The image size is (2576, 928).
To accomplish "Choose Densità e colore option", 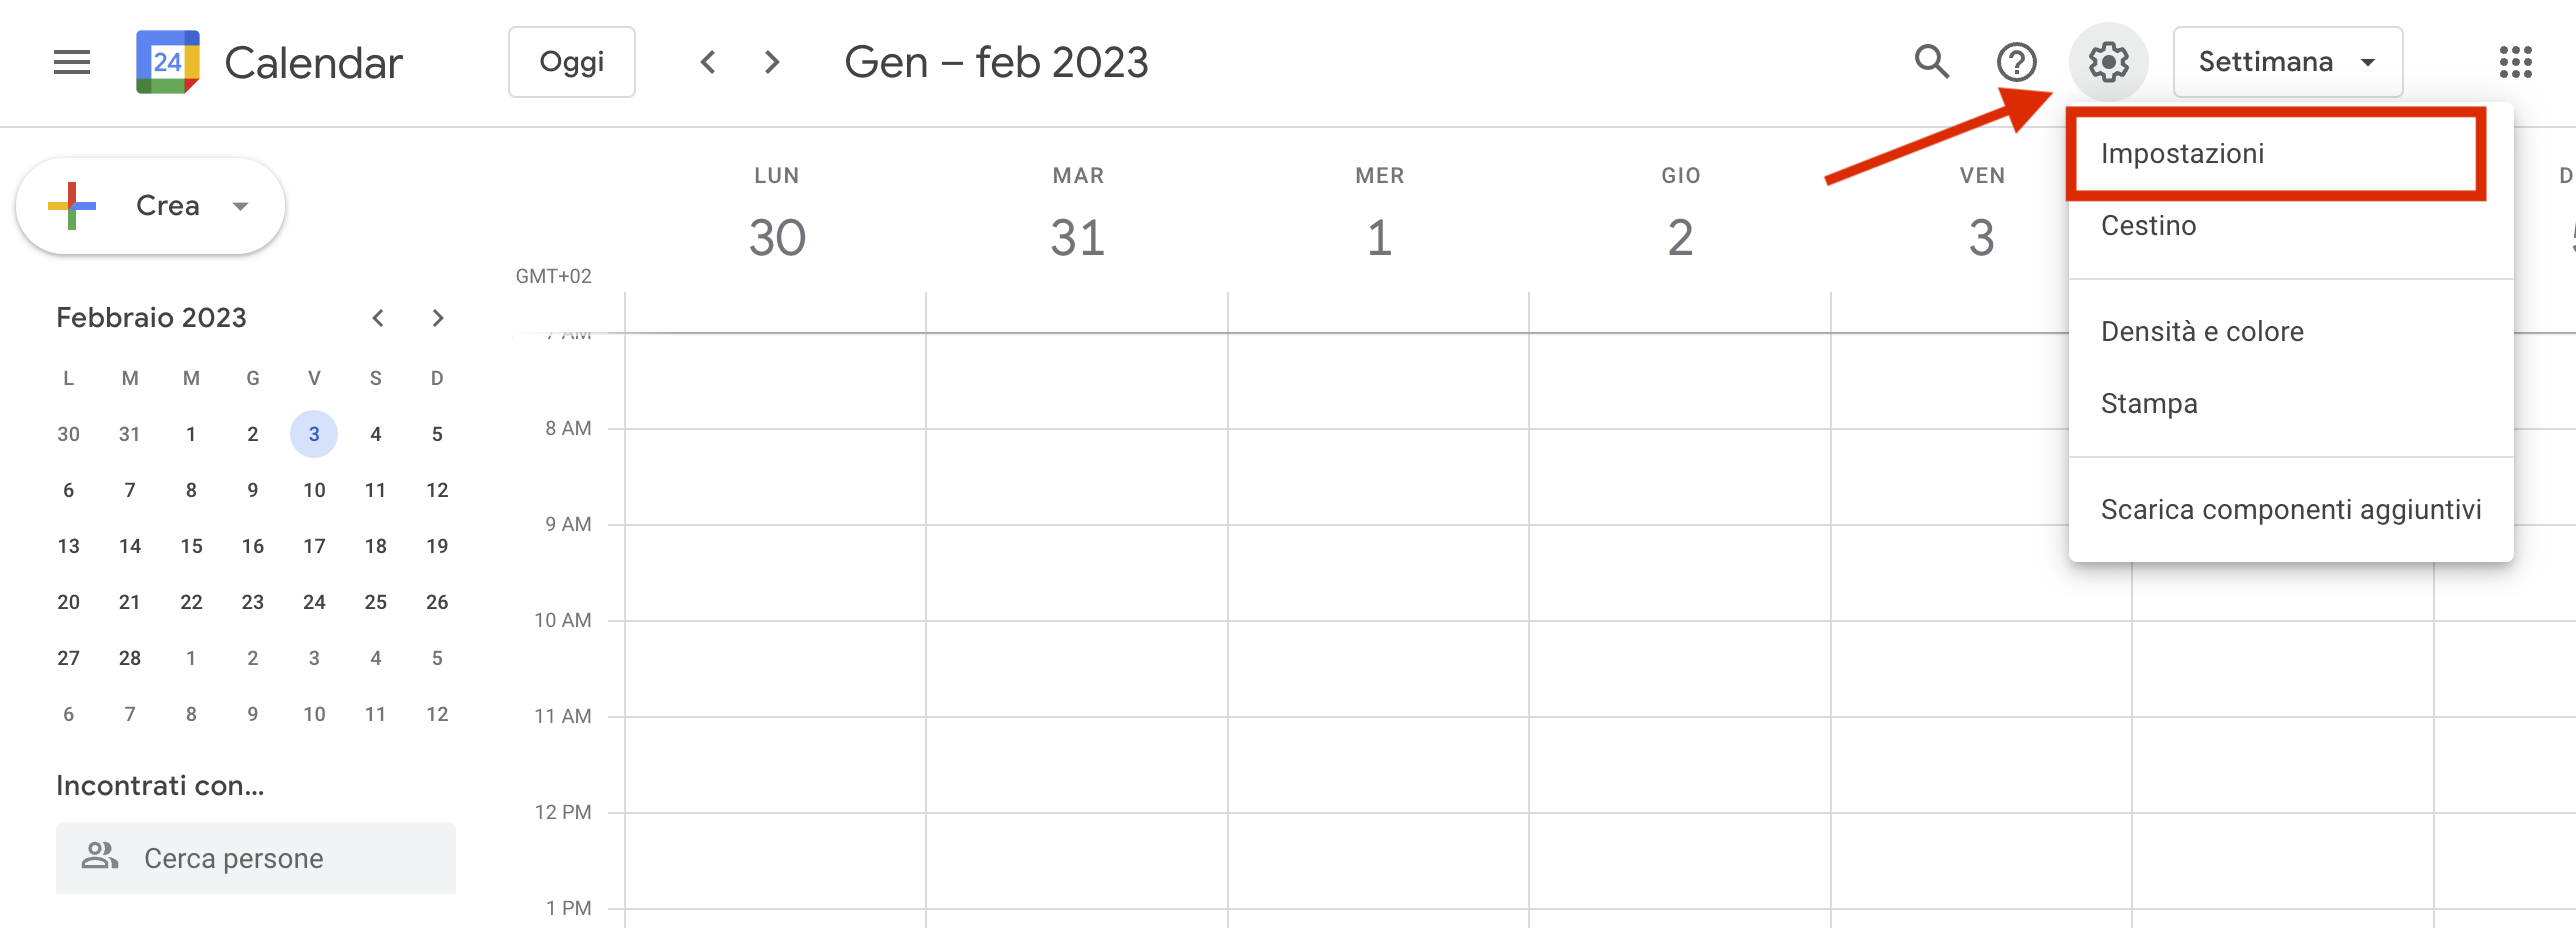I will coord(2202,332).
